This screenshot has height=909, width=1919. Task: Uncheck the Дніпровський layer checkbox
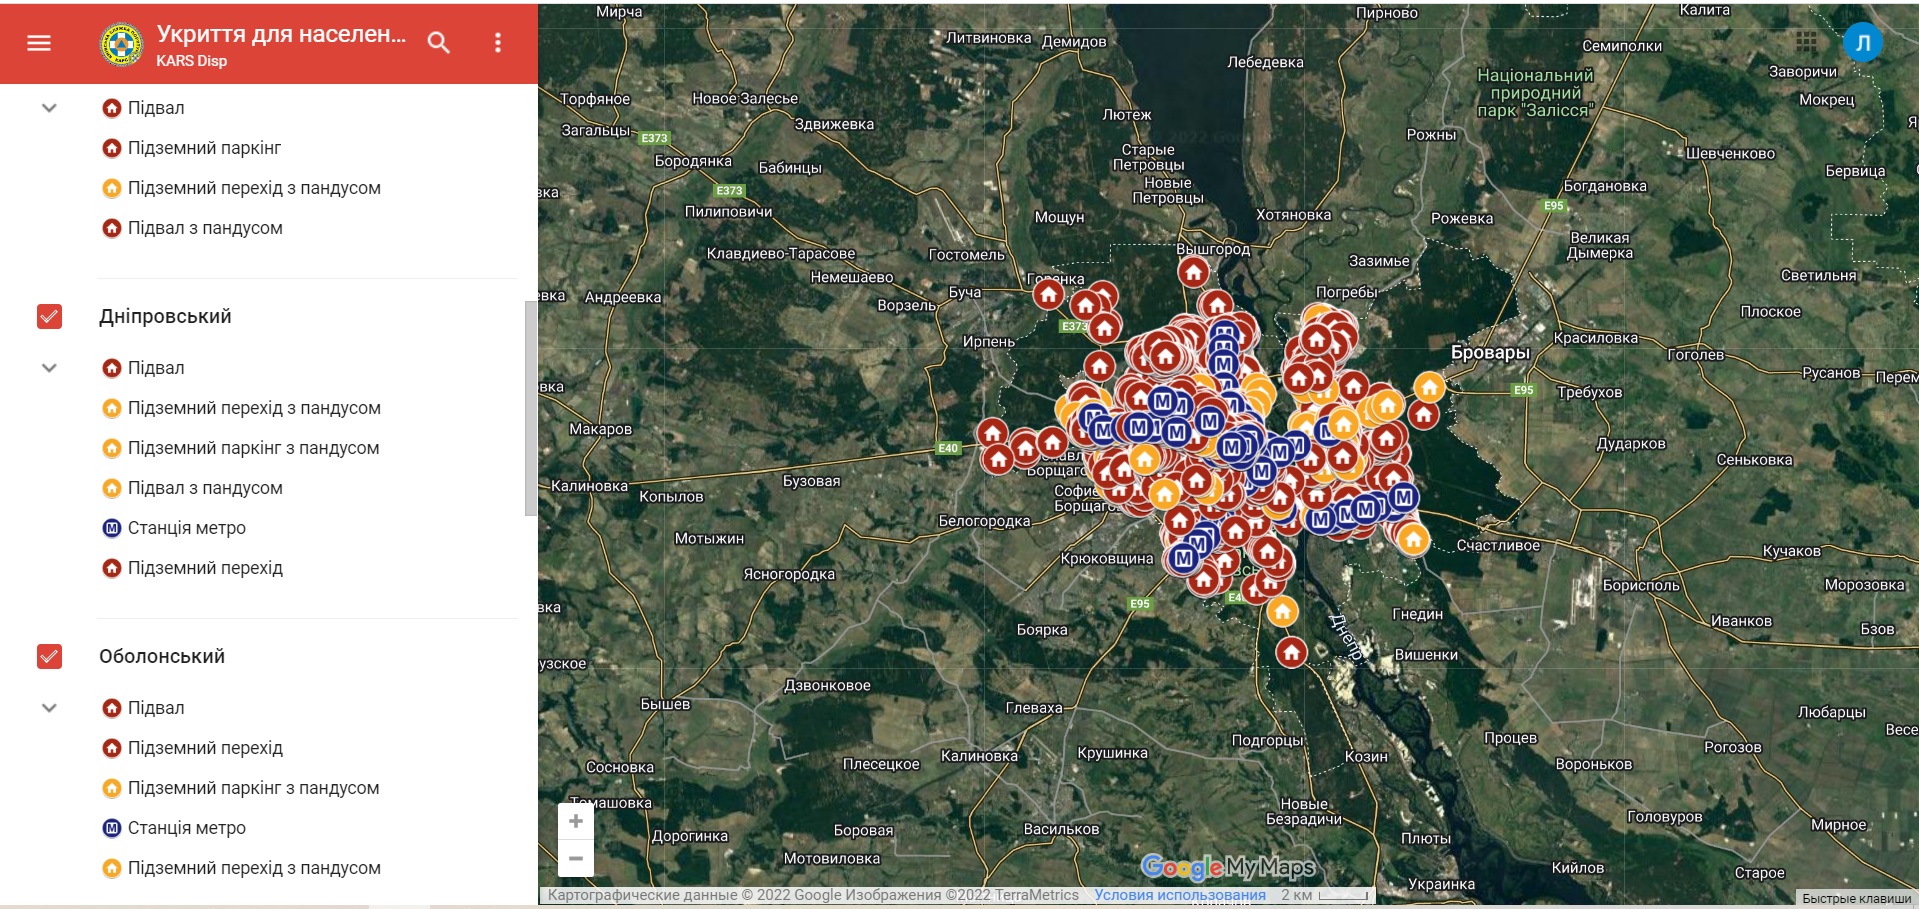click(x=49, y=317)
